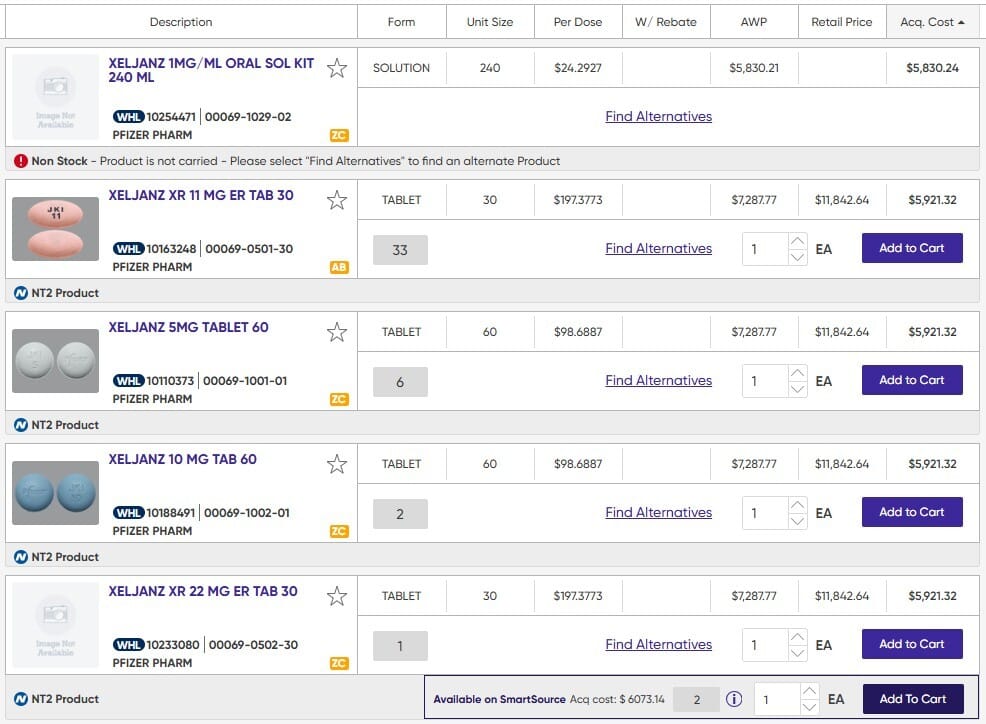The image size is (986, 724).
Task: Click NT2 Product icon under XELJANZ 5MG TABLET
Action: [x=21, y=425]
